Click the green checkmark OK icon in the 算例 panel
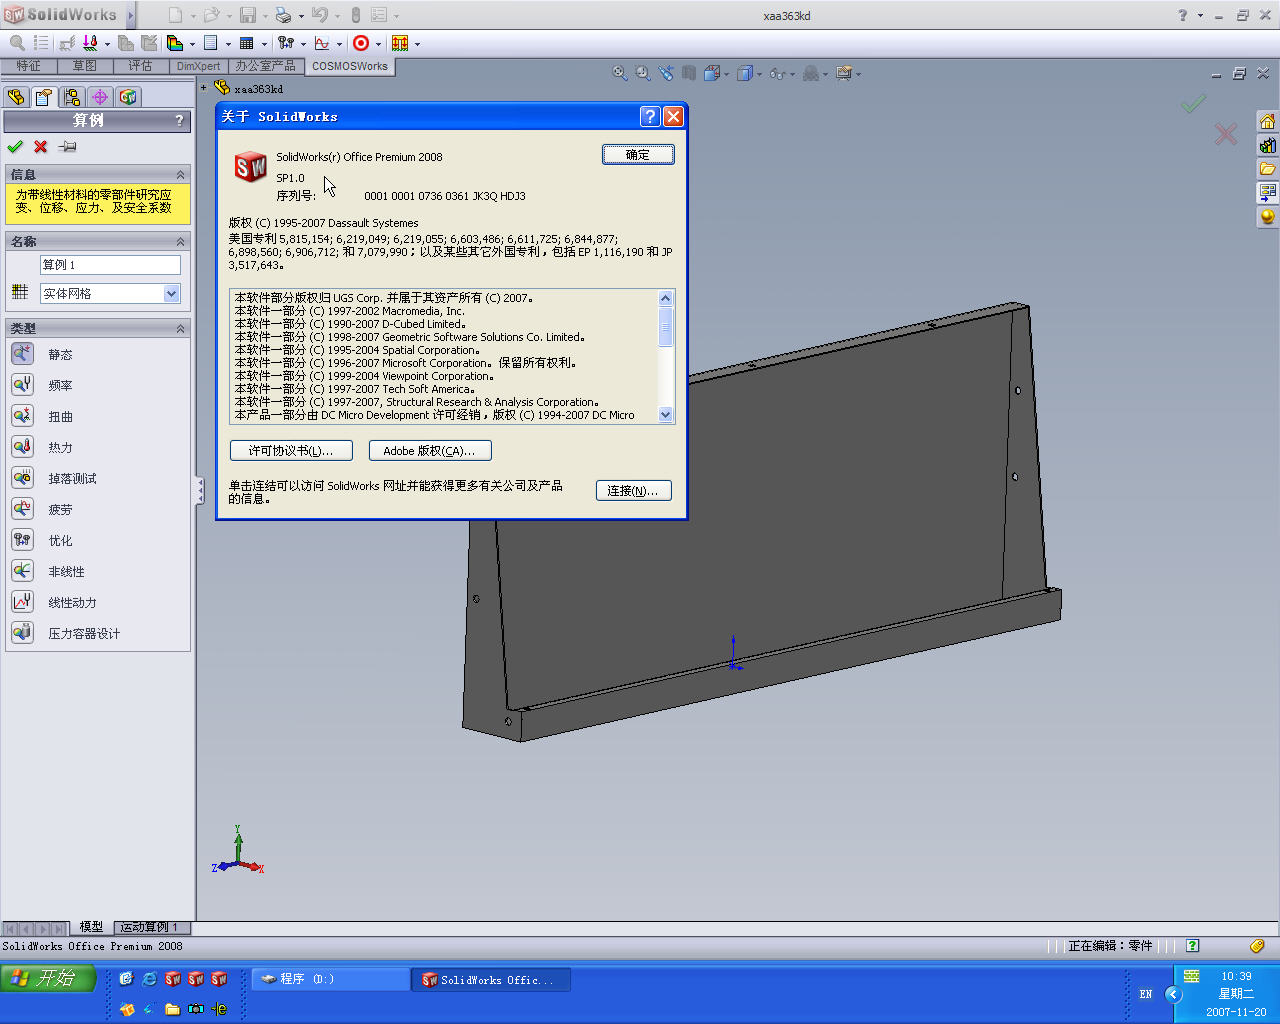The width and height of the screenshot is (1280, 1024). click(x=15, y=147)
